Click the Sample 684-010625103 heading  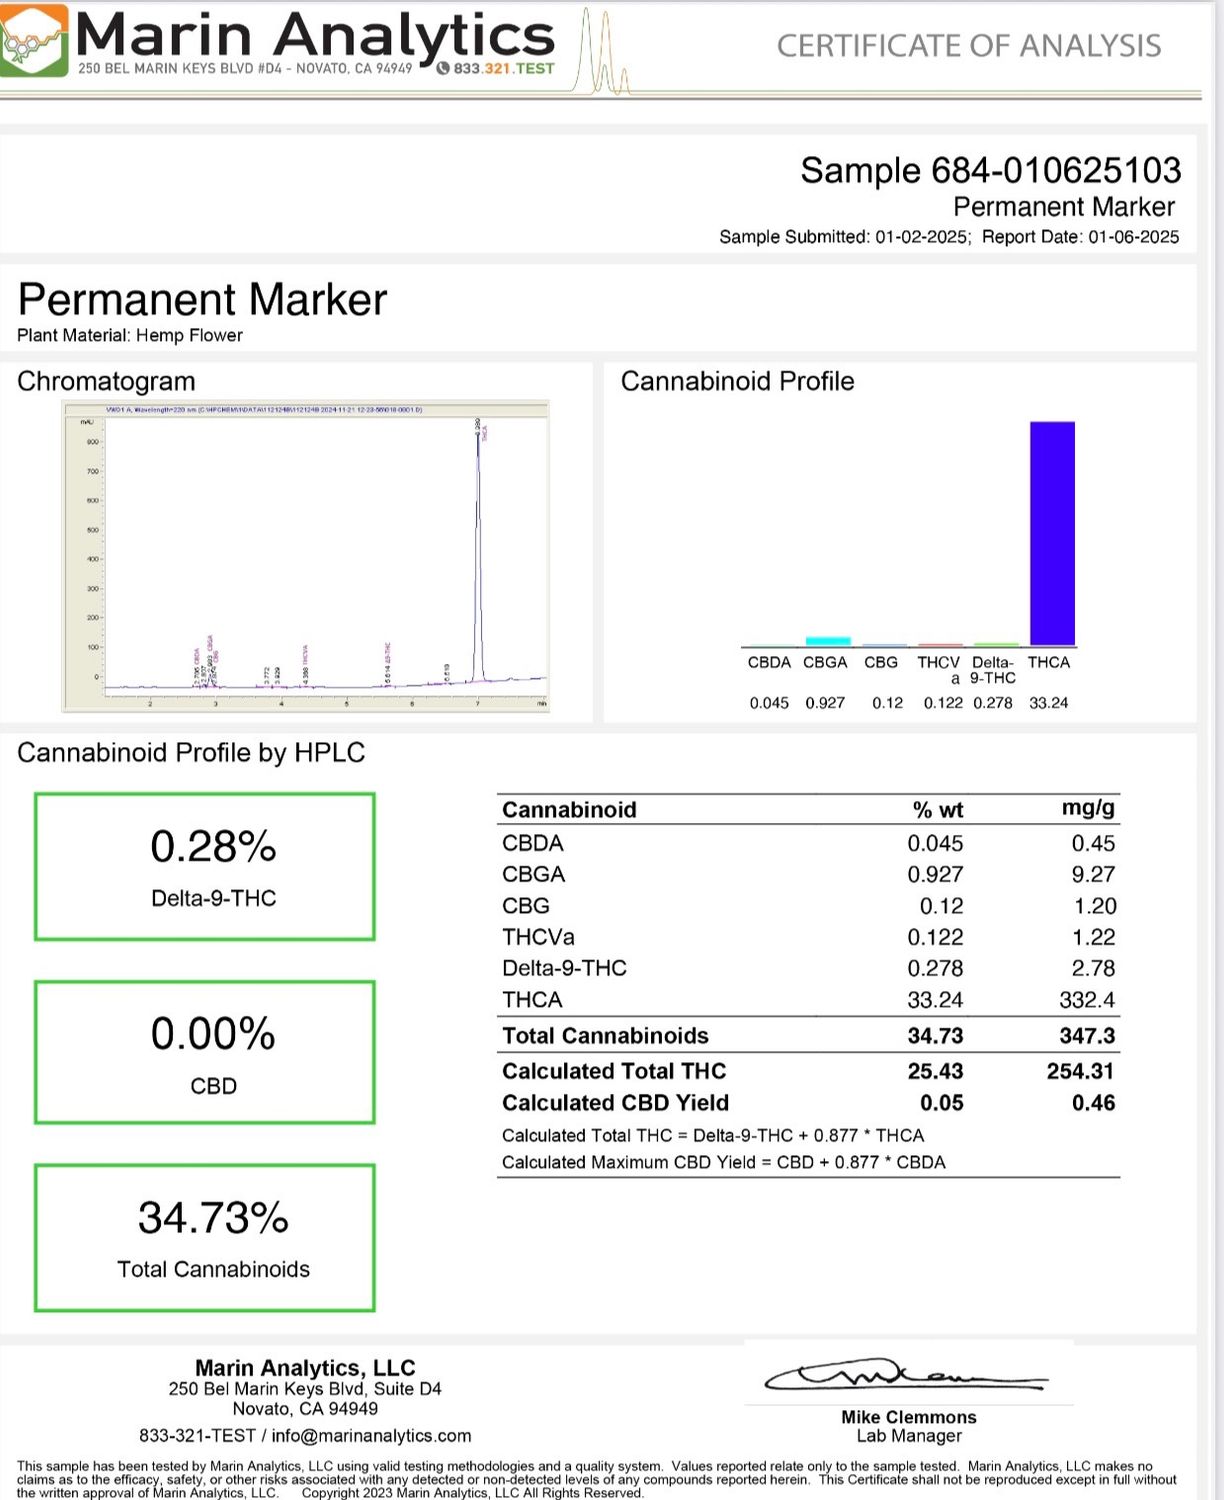tap(990, 171)
